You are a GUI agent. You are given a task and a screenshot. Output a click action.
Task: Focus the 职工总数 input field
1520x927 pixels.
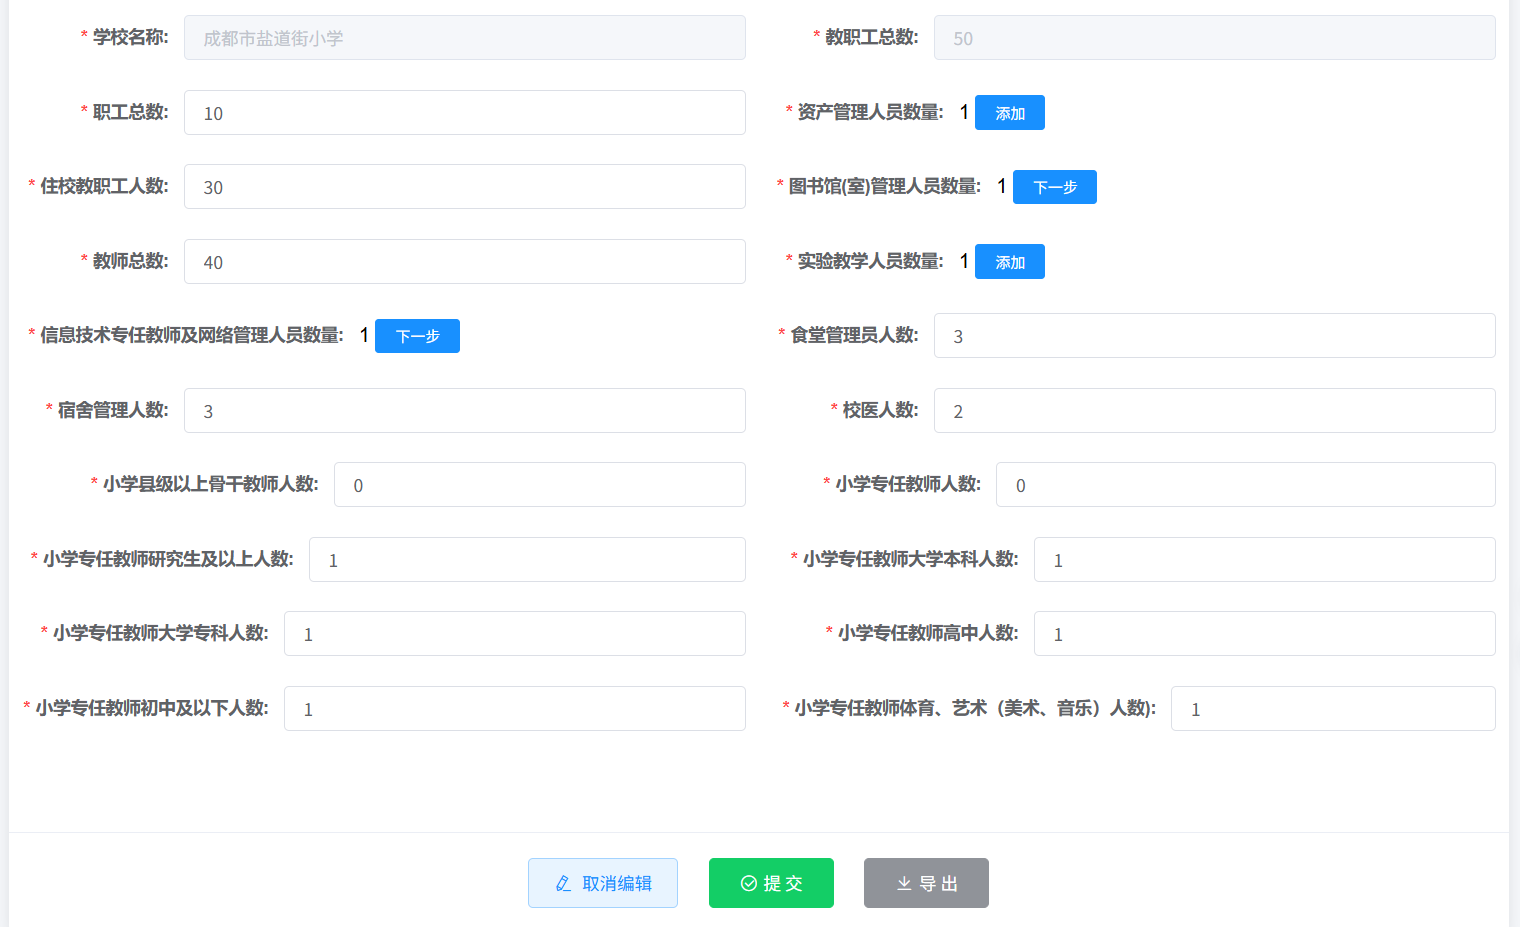464,113
